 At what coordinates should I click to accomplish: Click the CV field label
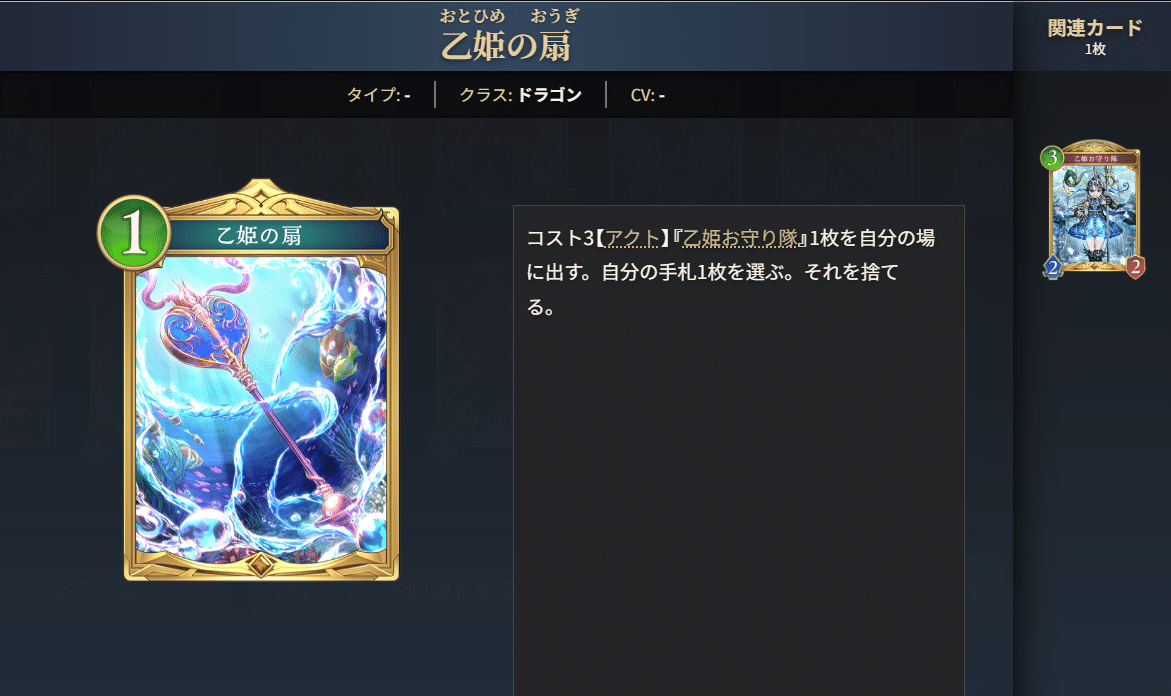pos(647,95)
